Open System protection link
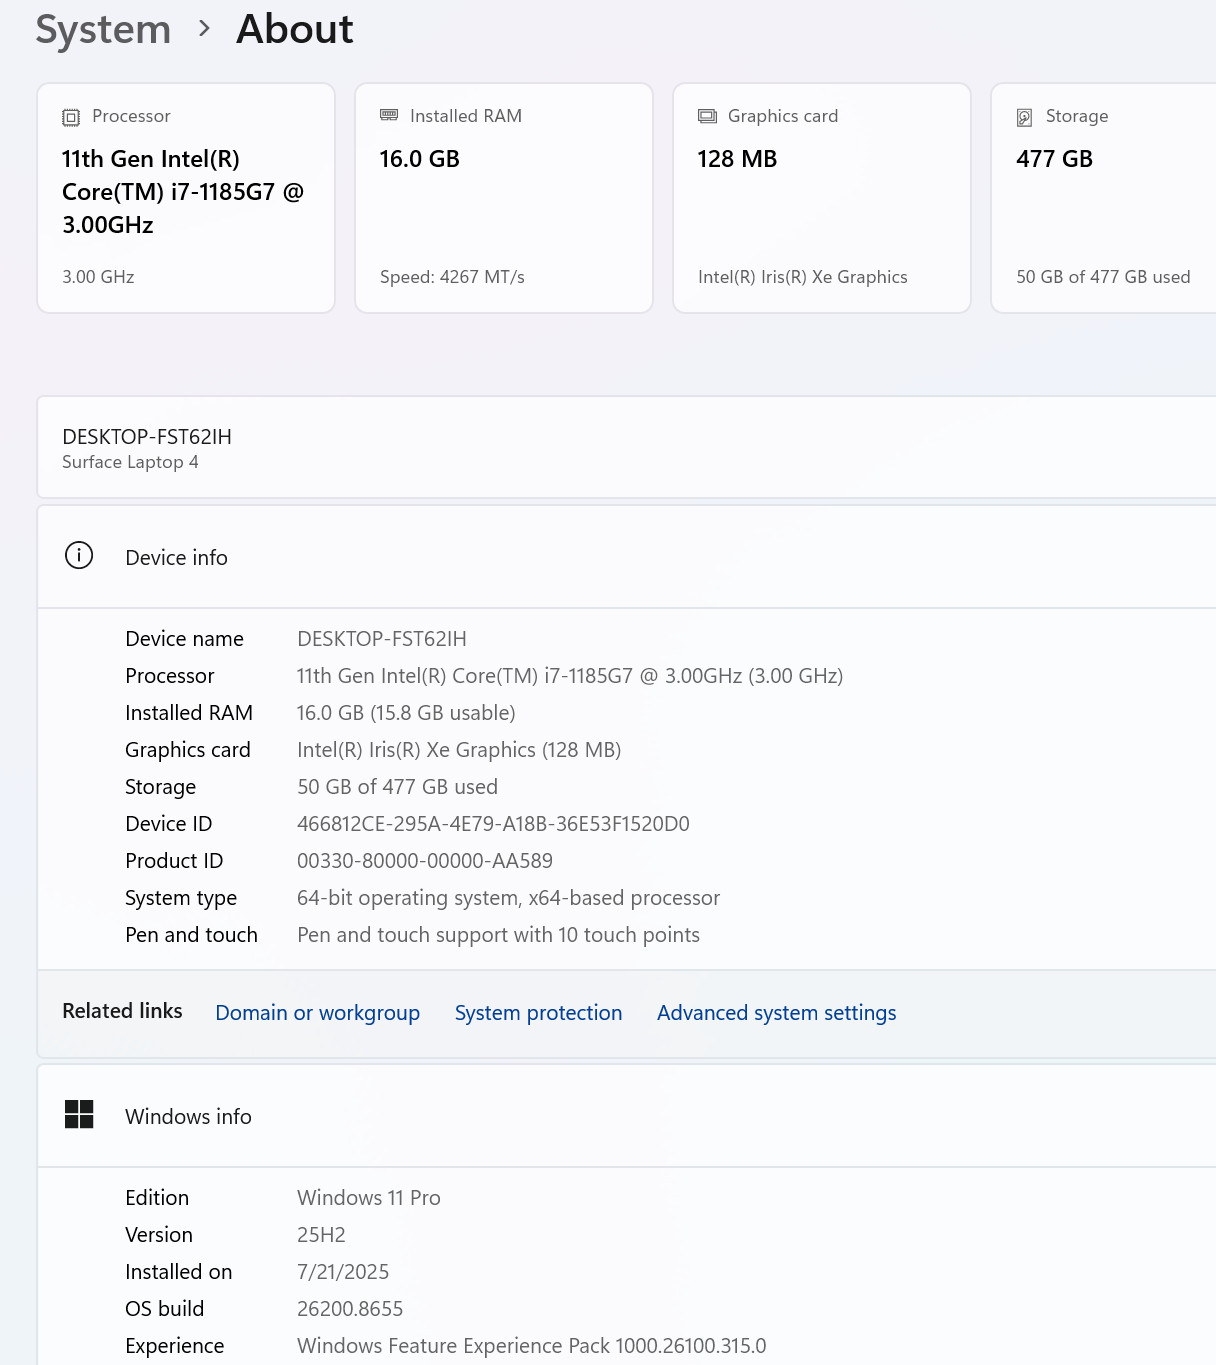This screenshot has height=1365, width=1216. pyautogui.click(x=538, y=1012)
